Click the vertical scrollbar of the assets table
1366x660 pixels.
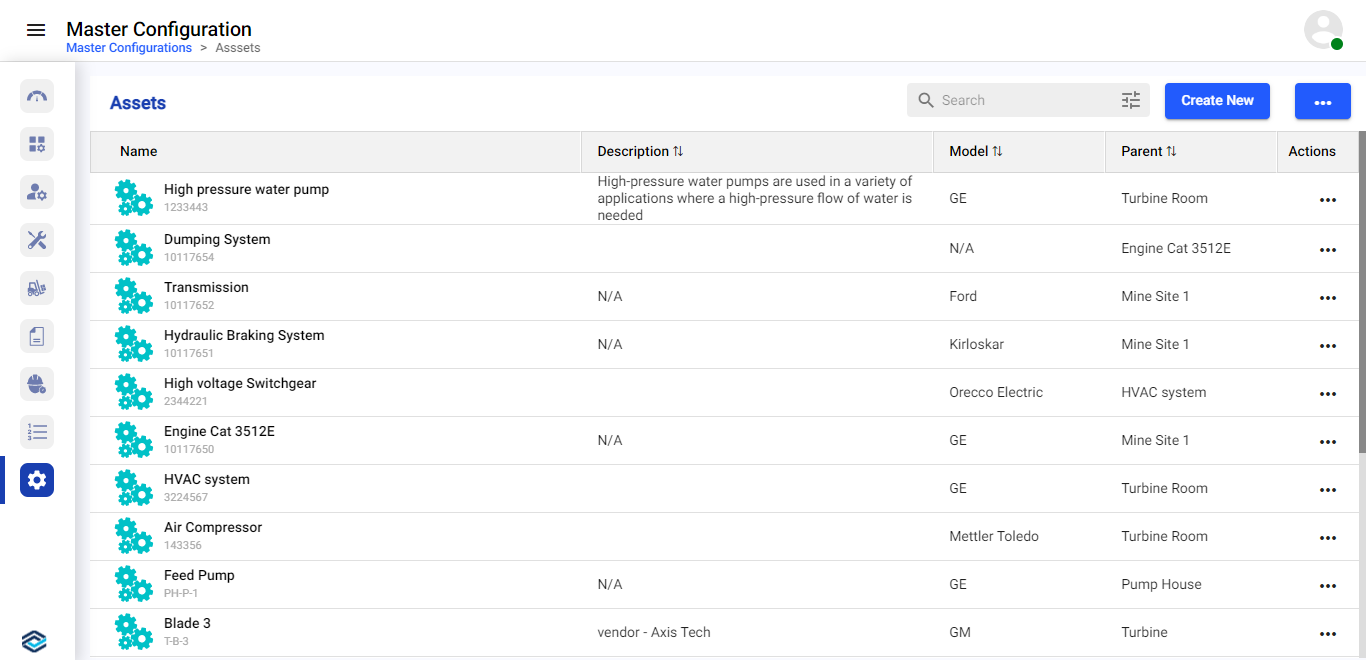[1361, 300]
